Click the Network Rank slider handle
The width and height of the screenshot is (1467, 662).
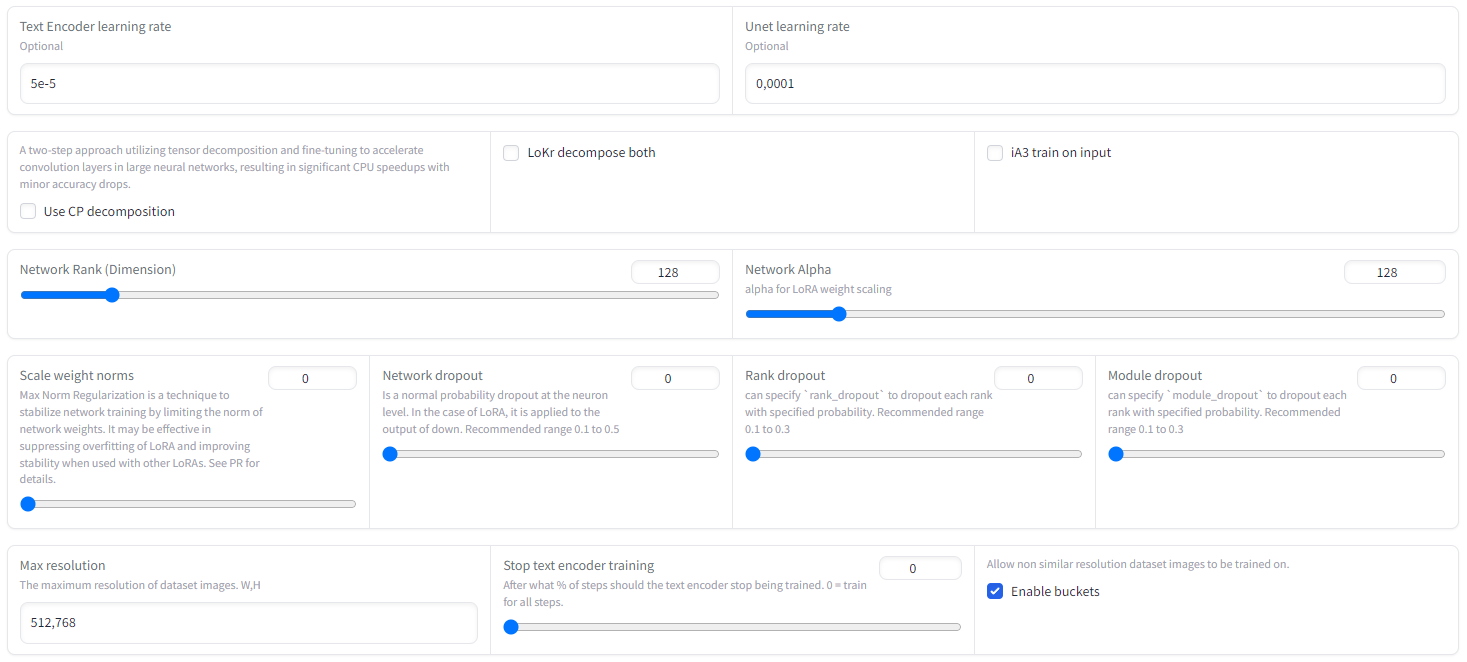click(112, 295)
